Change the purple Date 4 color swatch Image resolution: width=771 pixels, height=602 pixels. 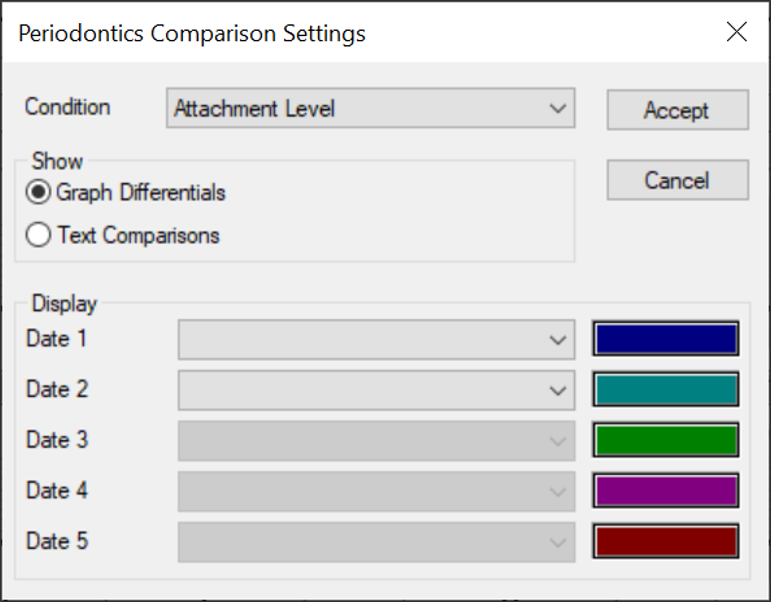click(x=665, y=491)
